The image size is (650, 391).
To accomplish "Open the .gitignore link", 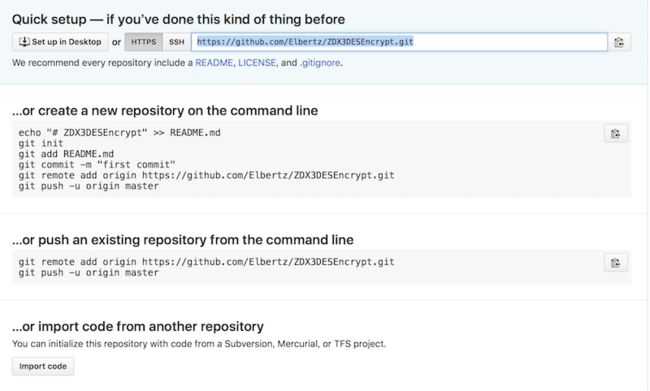I will tap(320, 63).
